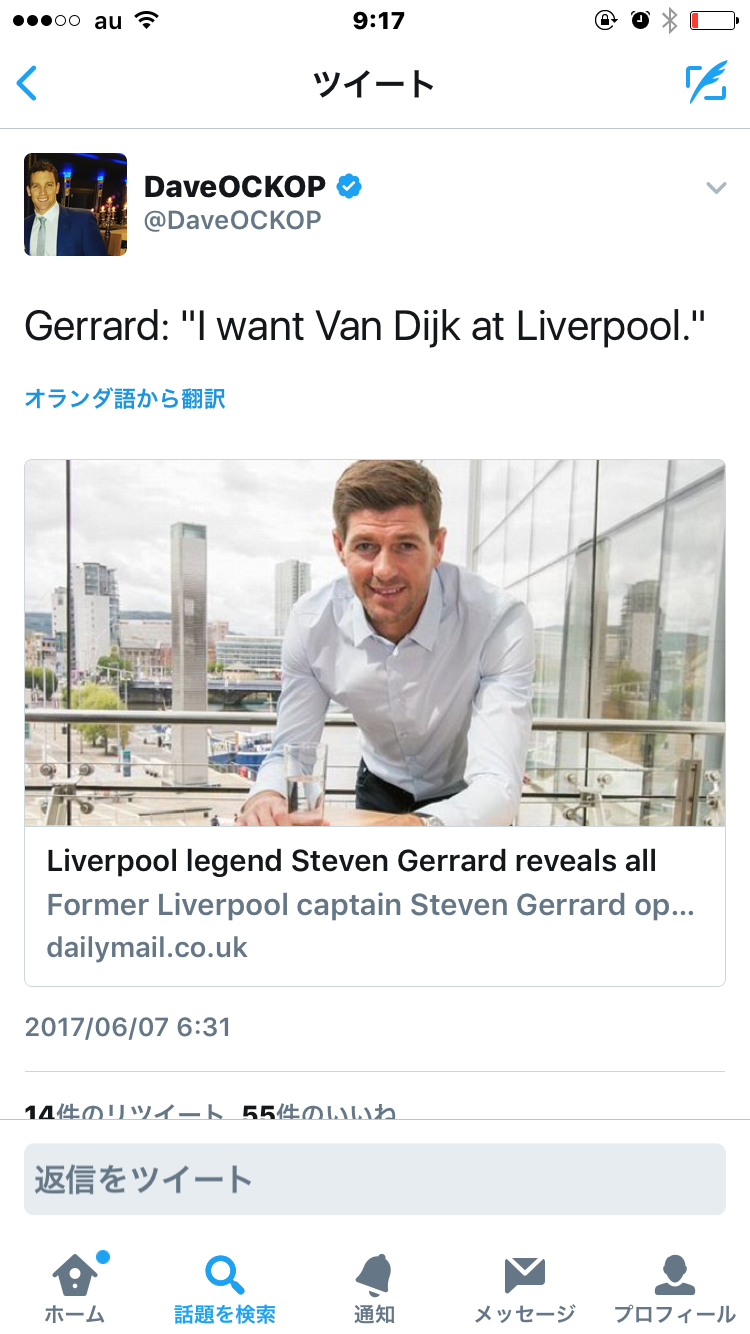Screen dimensions: 750x1334
Task: Tap the dailymail.co.uk source link
Action: (x=147, y=948)
